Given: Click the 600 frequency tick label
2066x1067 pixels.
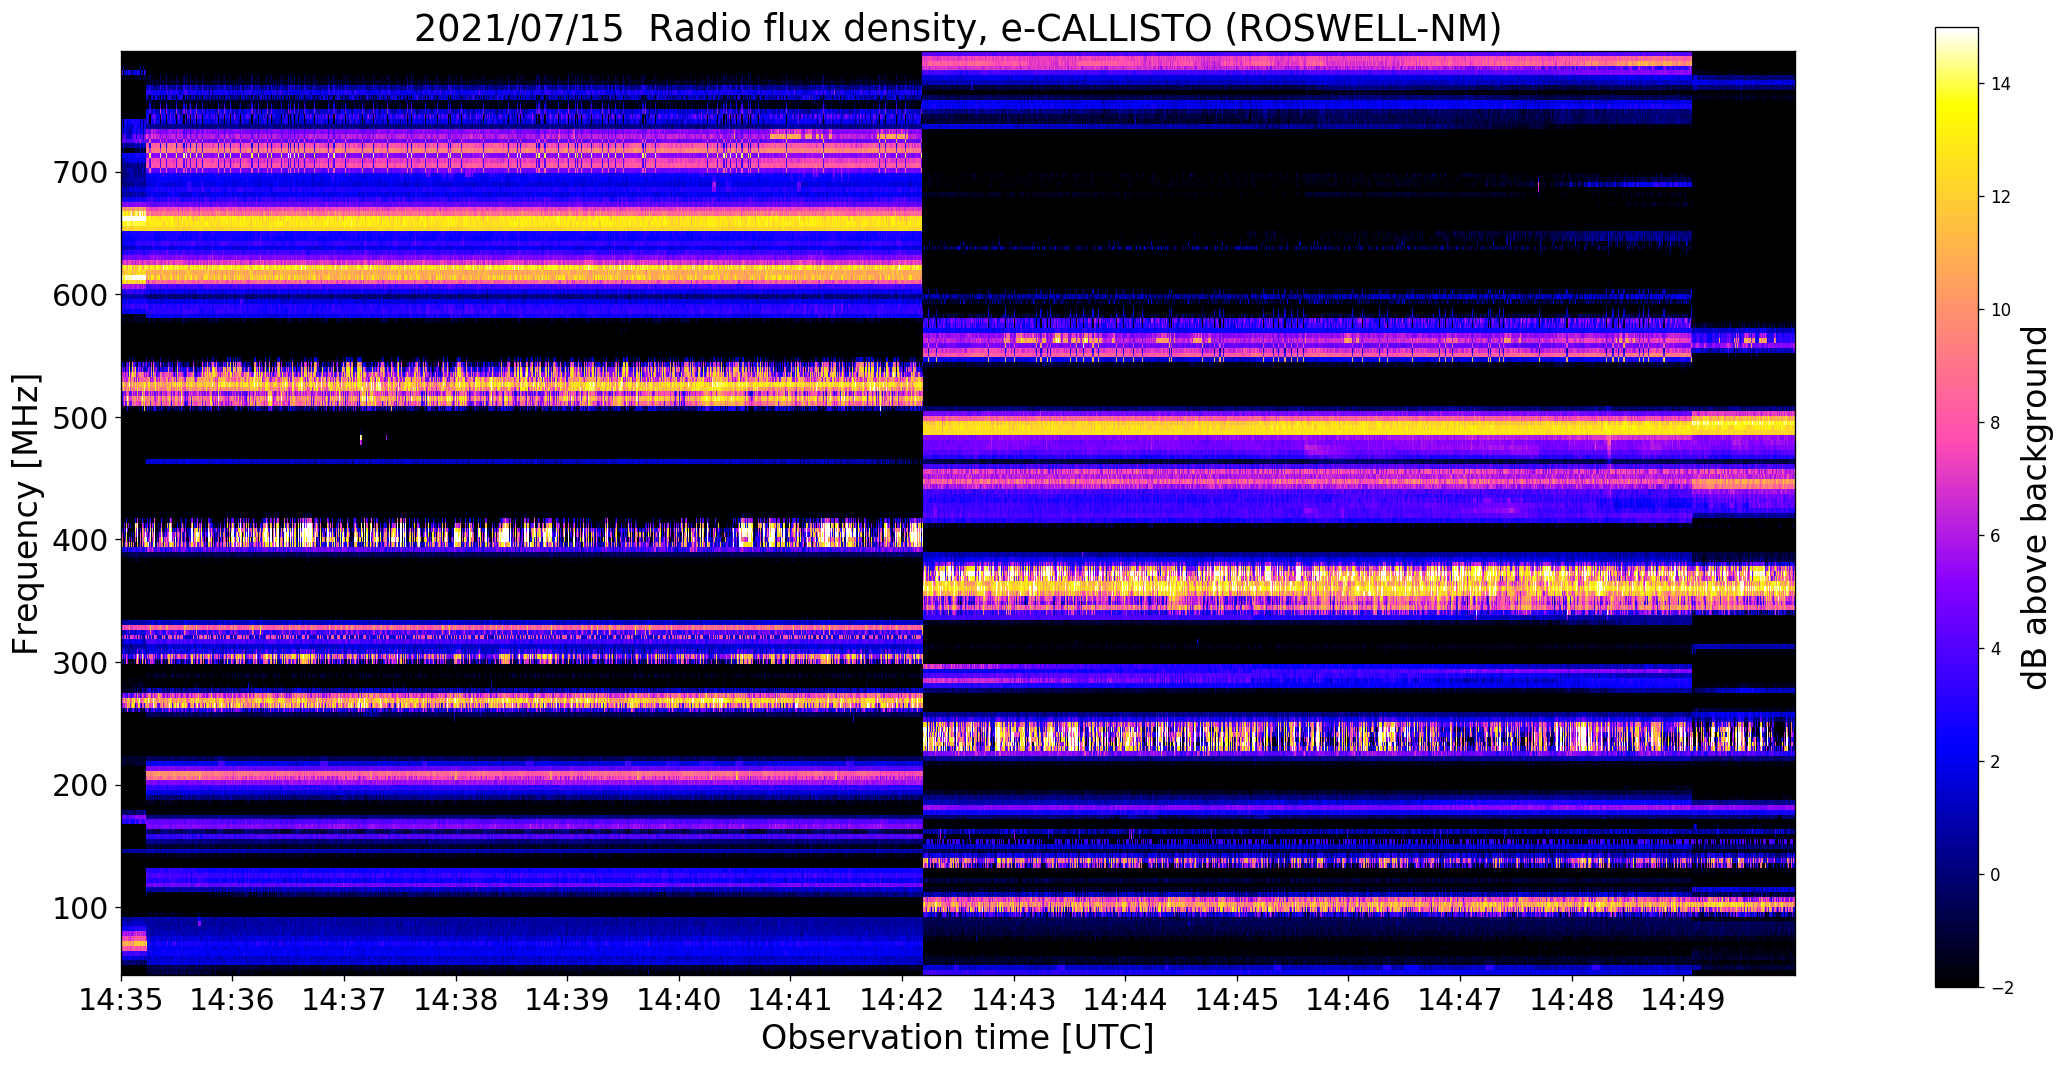Looking at the screenshot, I should [78, 296].
